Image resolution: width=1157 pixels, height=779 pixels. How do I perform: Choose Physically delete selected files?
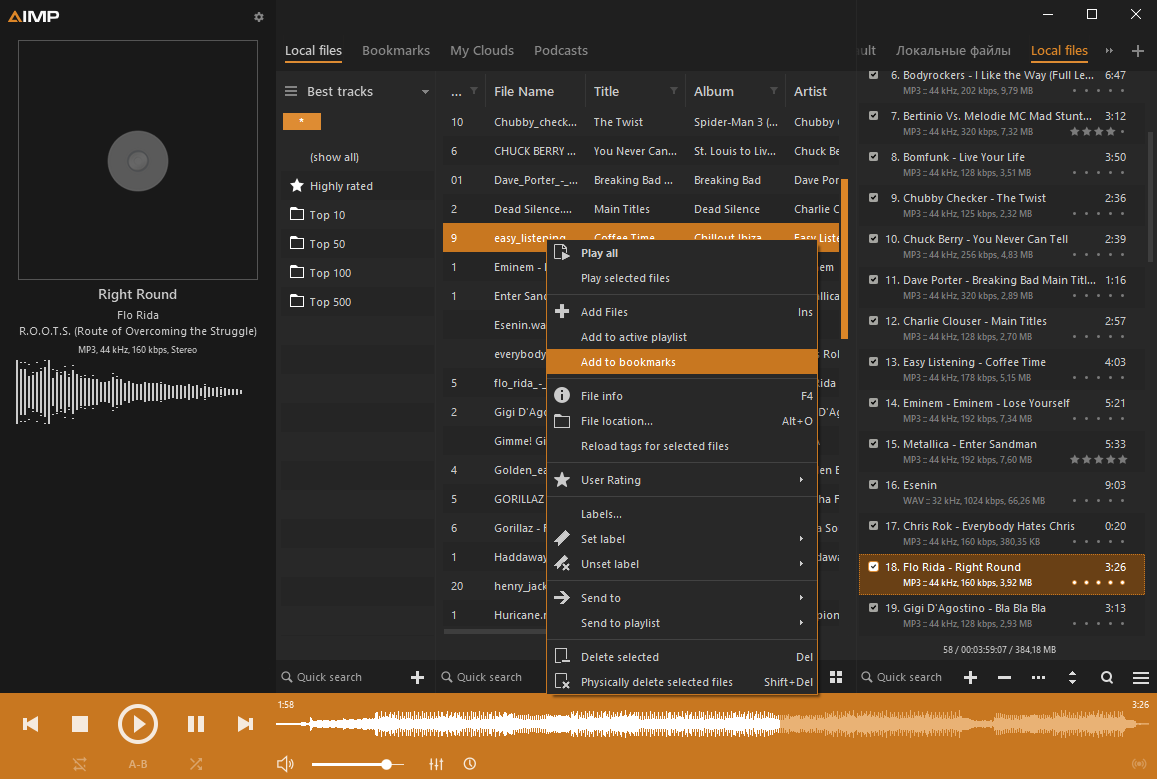[683, 682]
